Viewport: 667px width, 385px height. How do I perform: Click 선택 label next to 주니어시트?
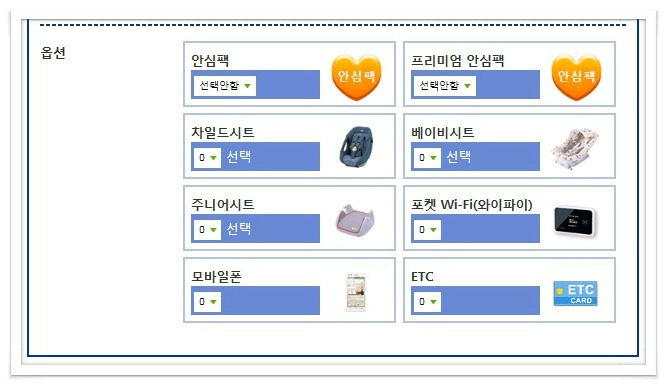(x=239, y=229)
